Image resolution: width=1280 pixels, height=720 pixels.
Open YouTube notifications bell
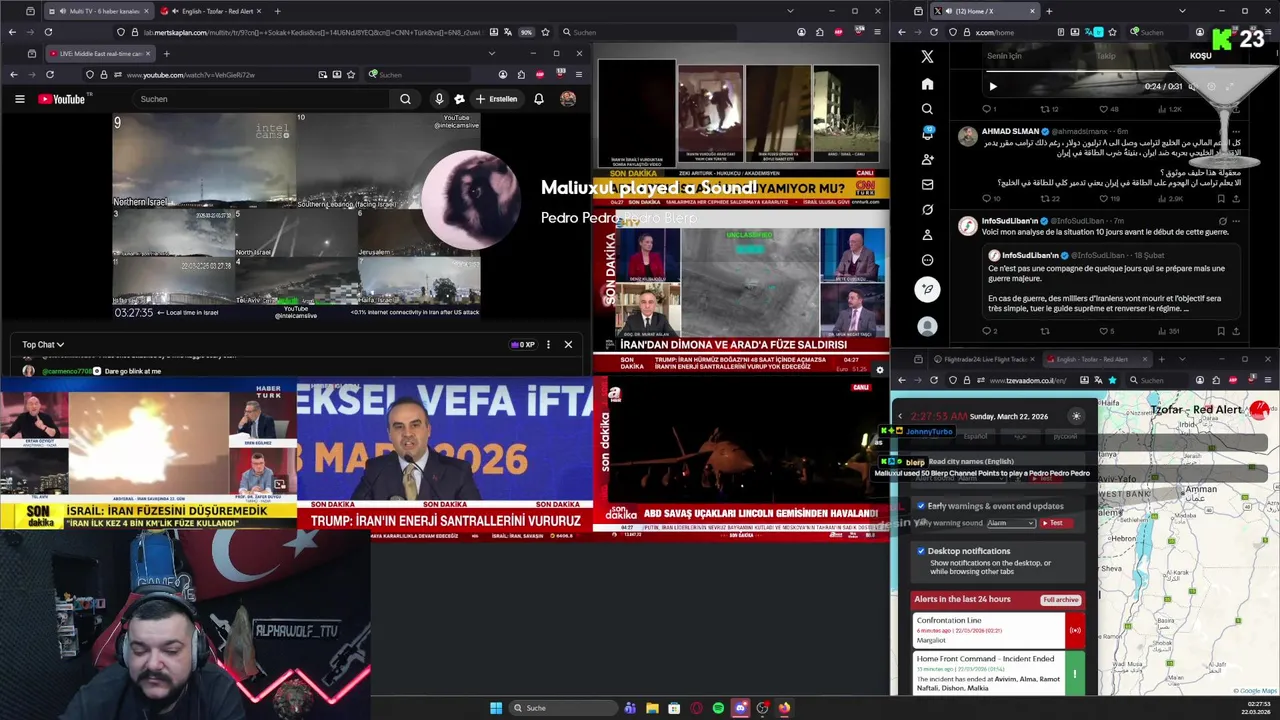click(x=538, y=99)
